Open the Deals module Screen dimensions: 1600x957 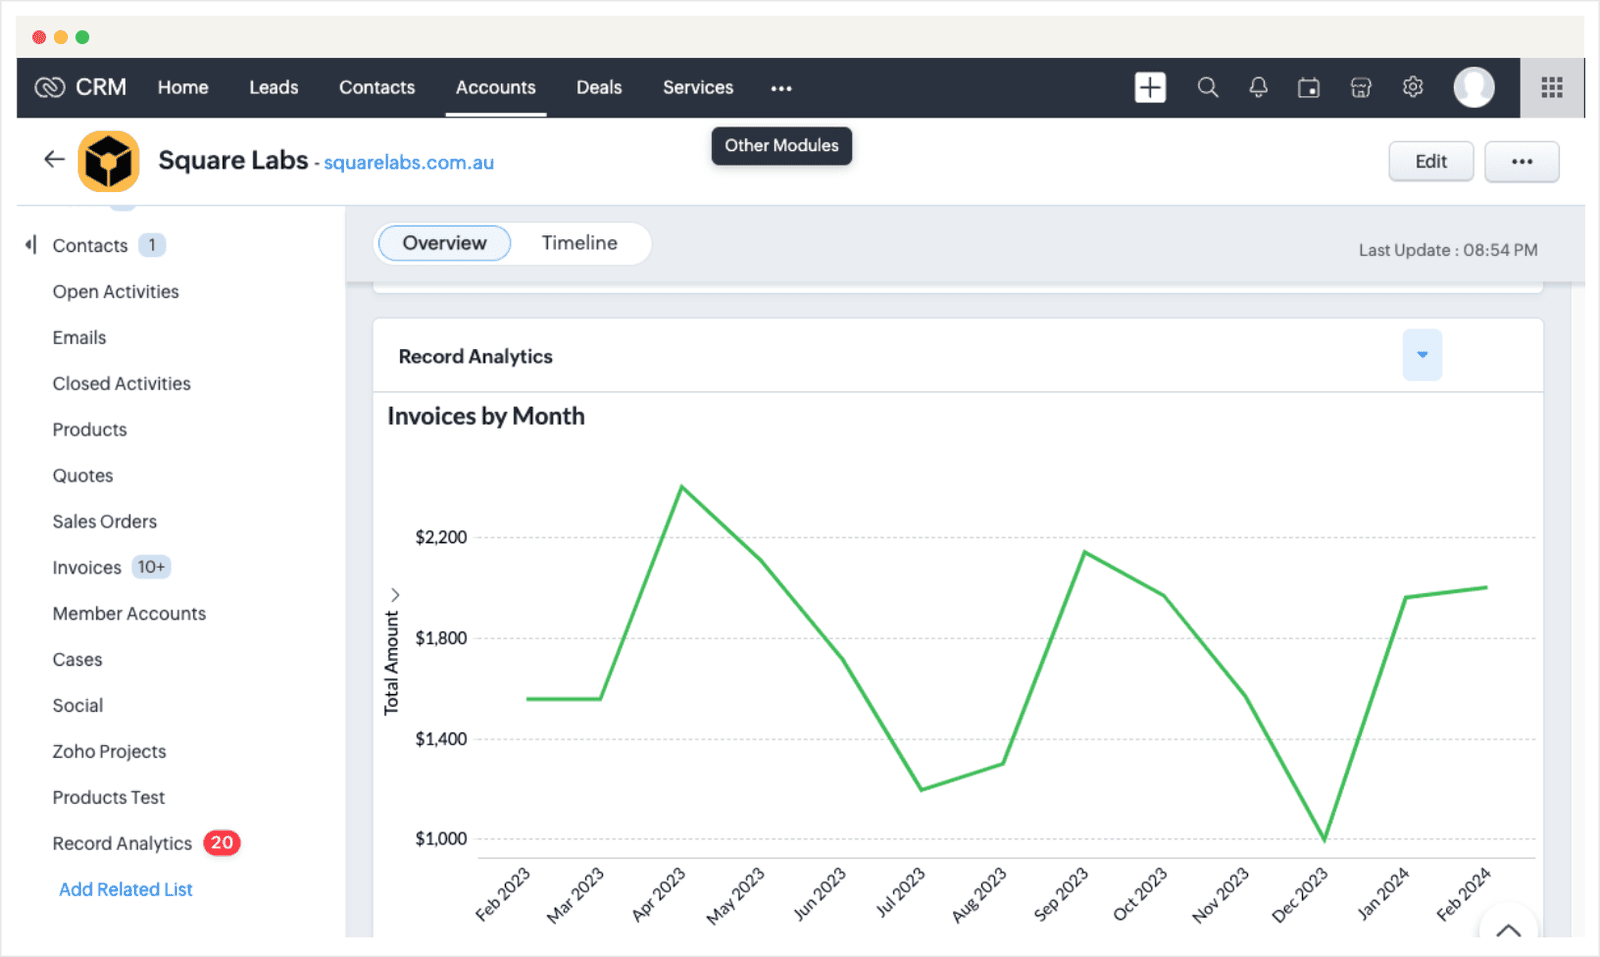tap(599, 88)
